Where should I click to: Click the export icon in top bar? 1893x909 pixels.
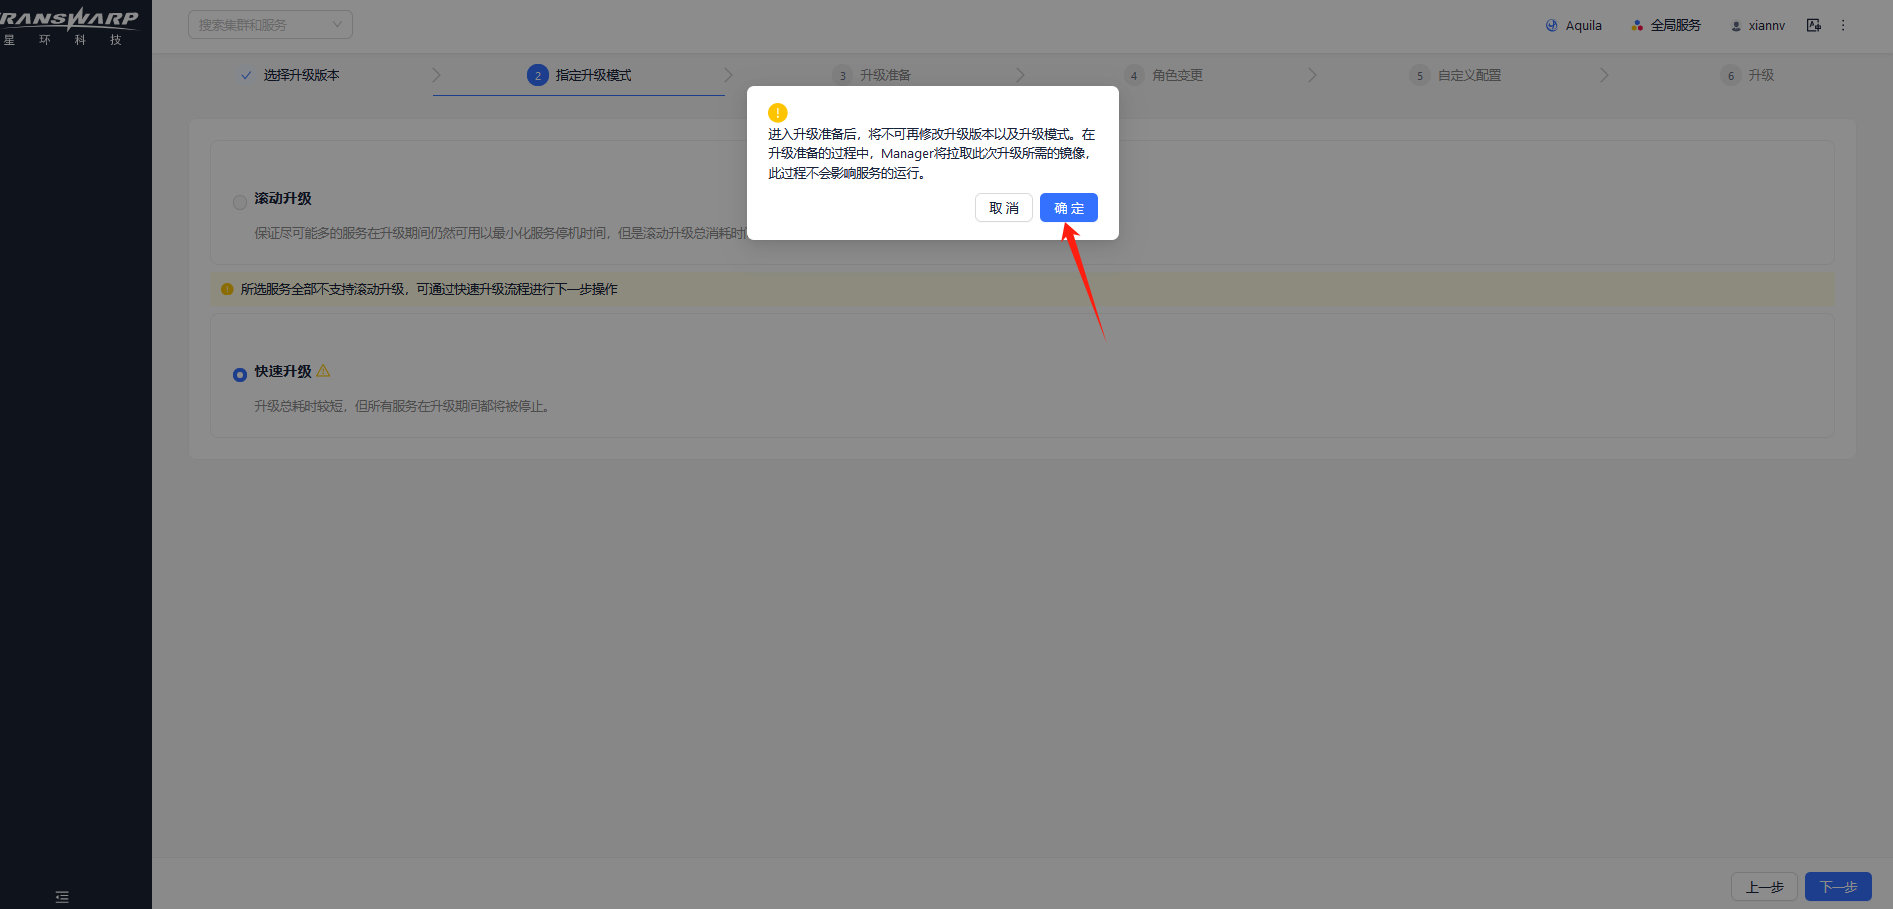[1813, 25]
